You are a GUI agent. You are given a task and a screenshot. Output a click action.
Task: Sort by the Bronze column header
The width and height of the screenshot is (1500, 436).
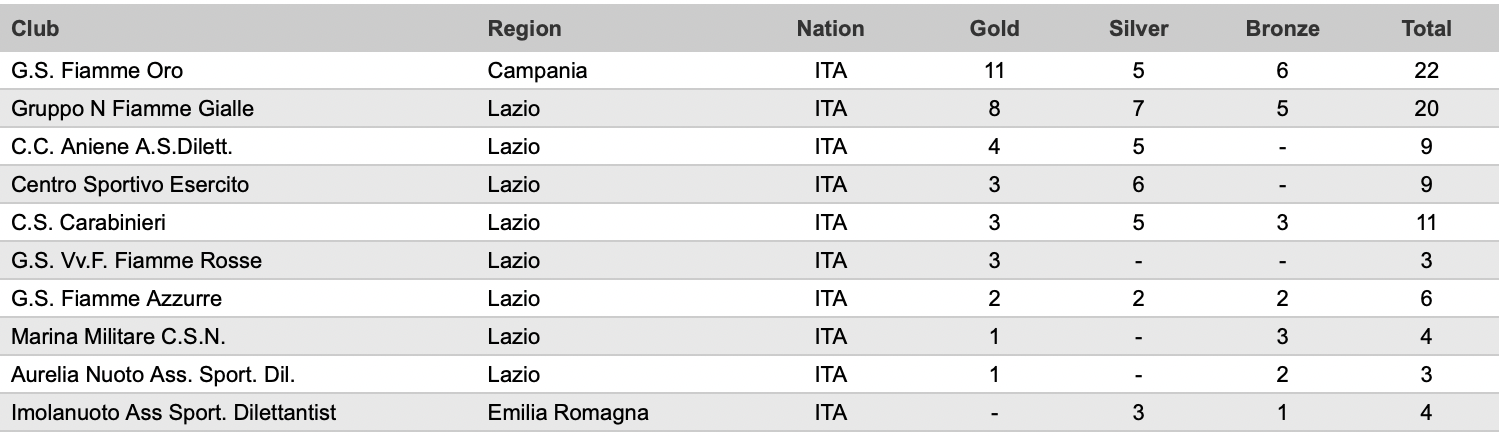pos(1282,29)
